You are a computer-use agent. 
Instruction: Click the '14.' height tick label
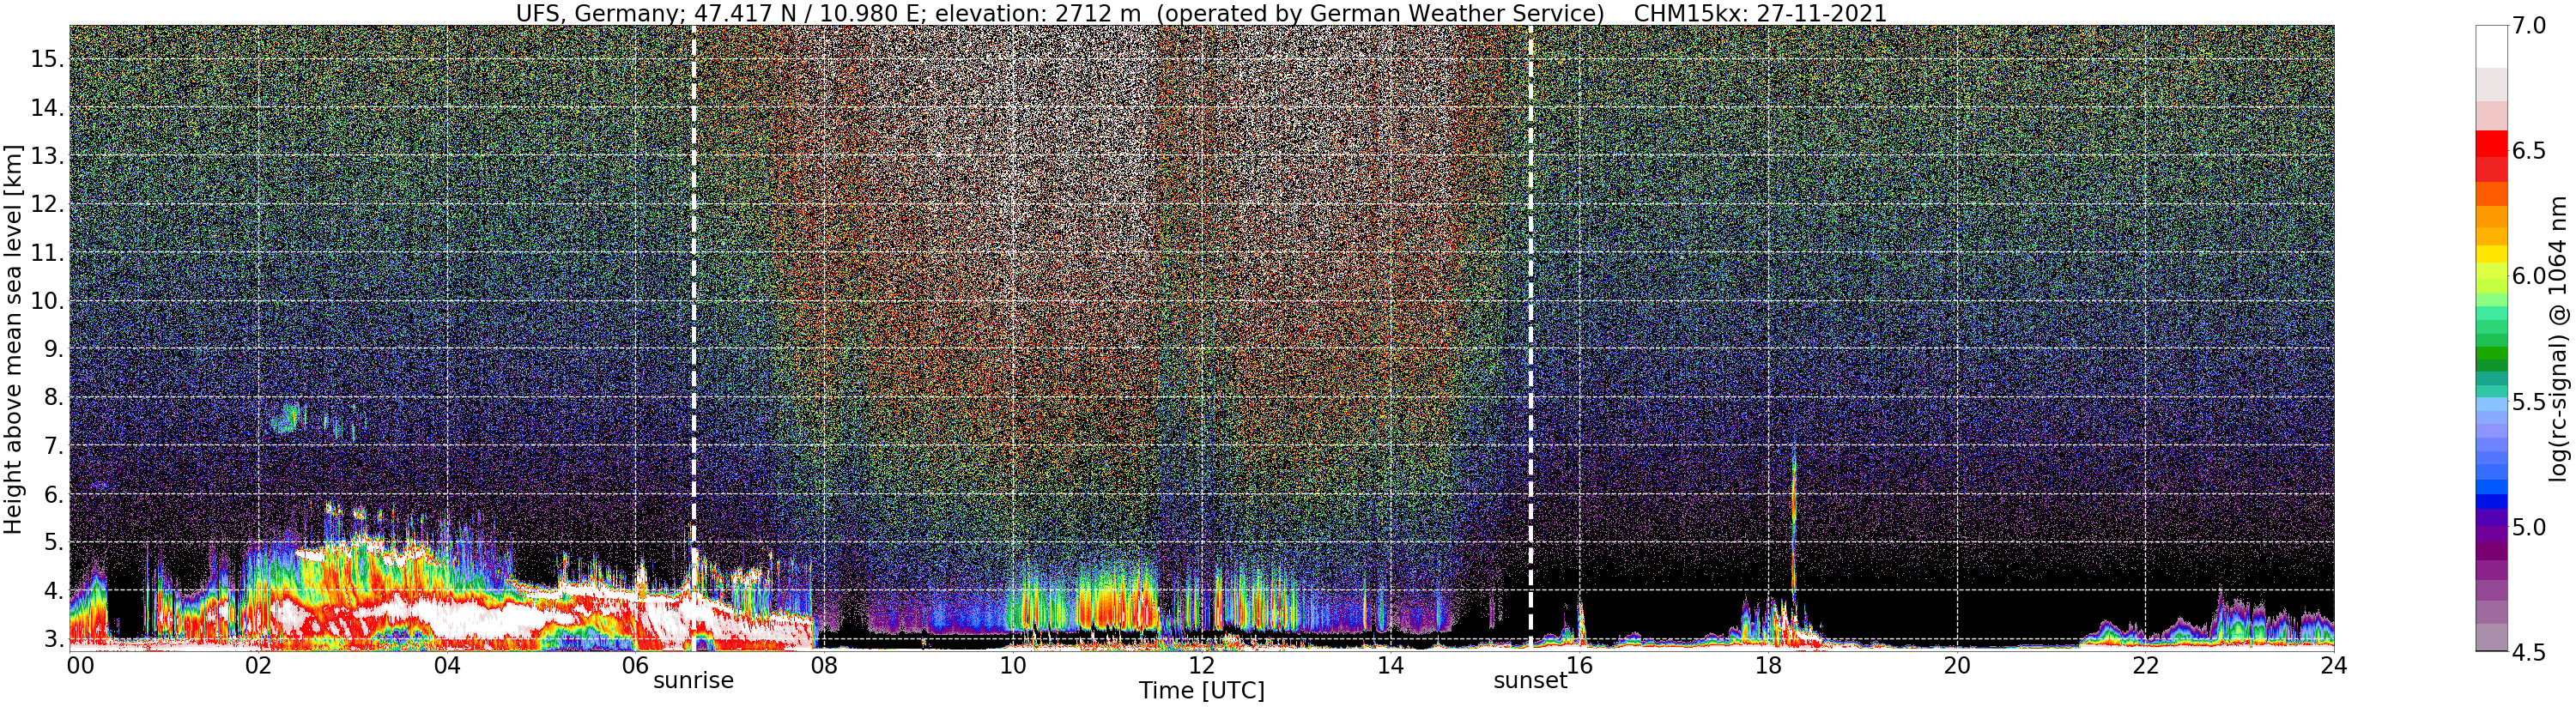pyautogui.click(x=46, y=108)
